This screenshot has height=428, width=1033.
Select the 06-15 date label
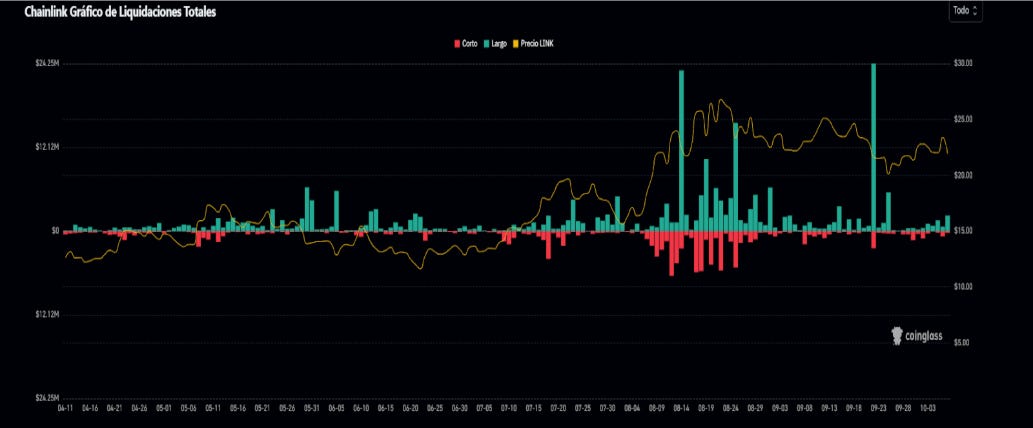[x=386, y=408]
